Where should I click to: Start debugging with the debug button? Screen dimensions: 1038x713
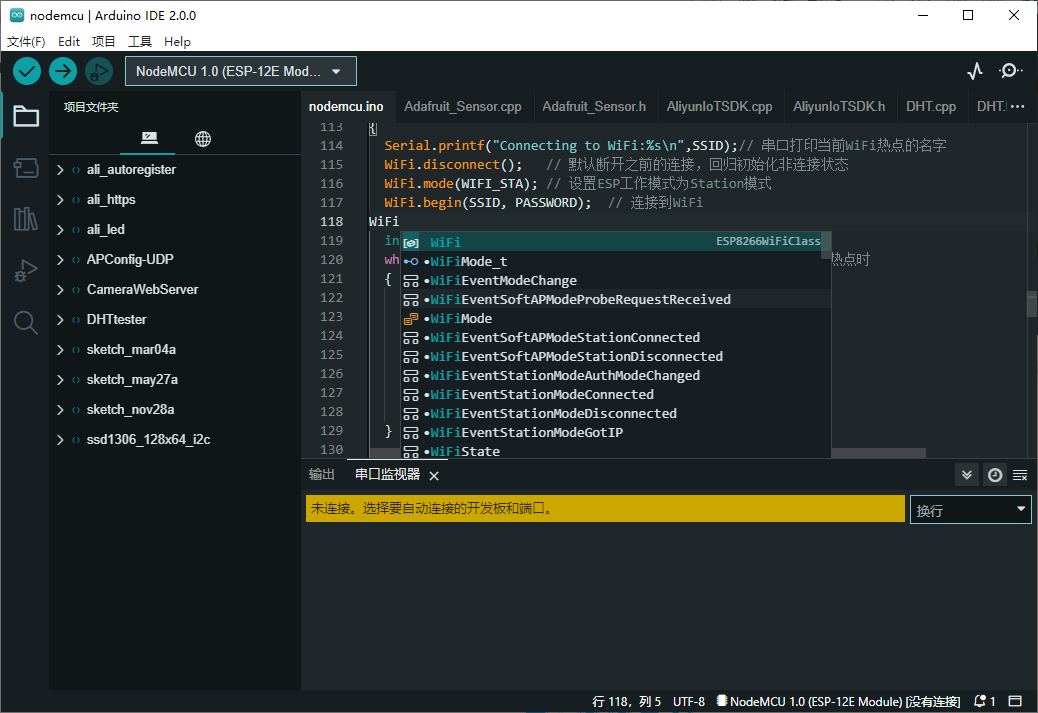pos(99,71)
